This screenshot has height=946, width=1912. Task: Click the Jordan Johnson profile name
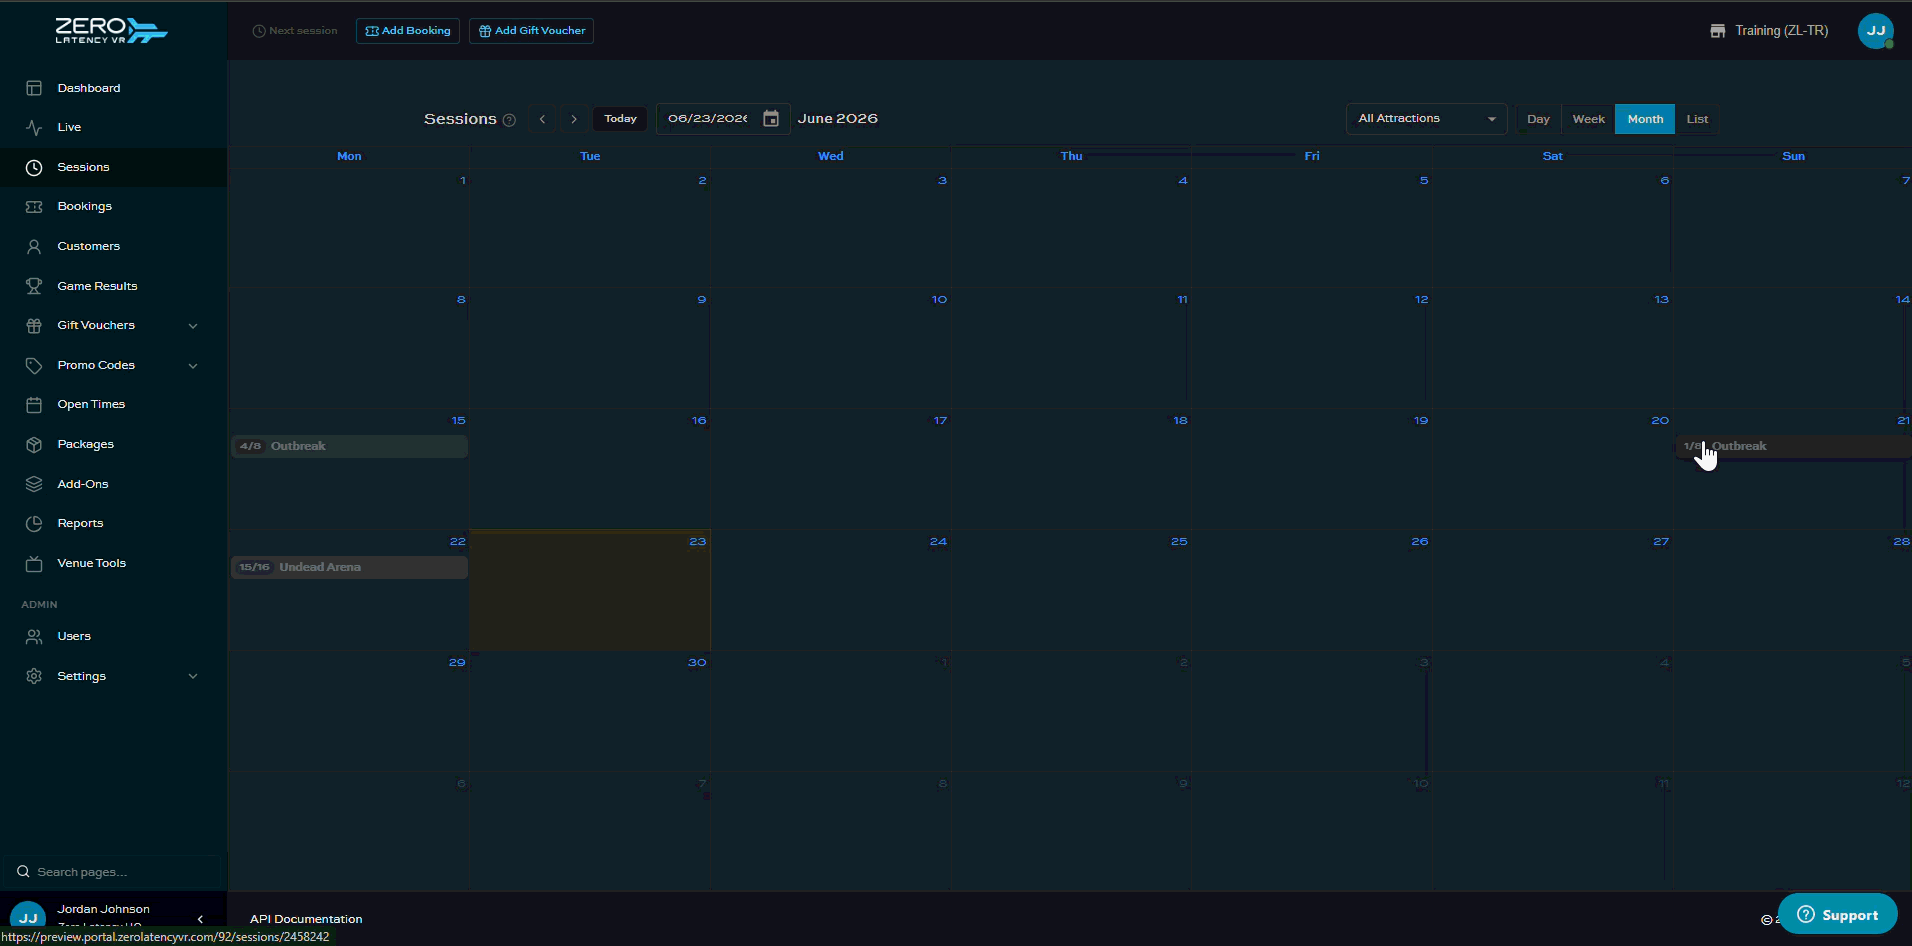103,909
